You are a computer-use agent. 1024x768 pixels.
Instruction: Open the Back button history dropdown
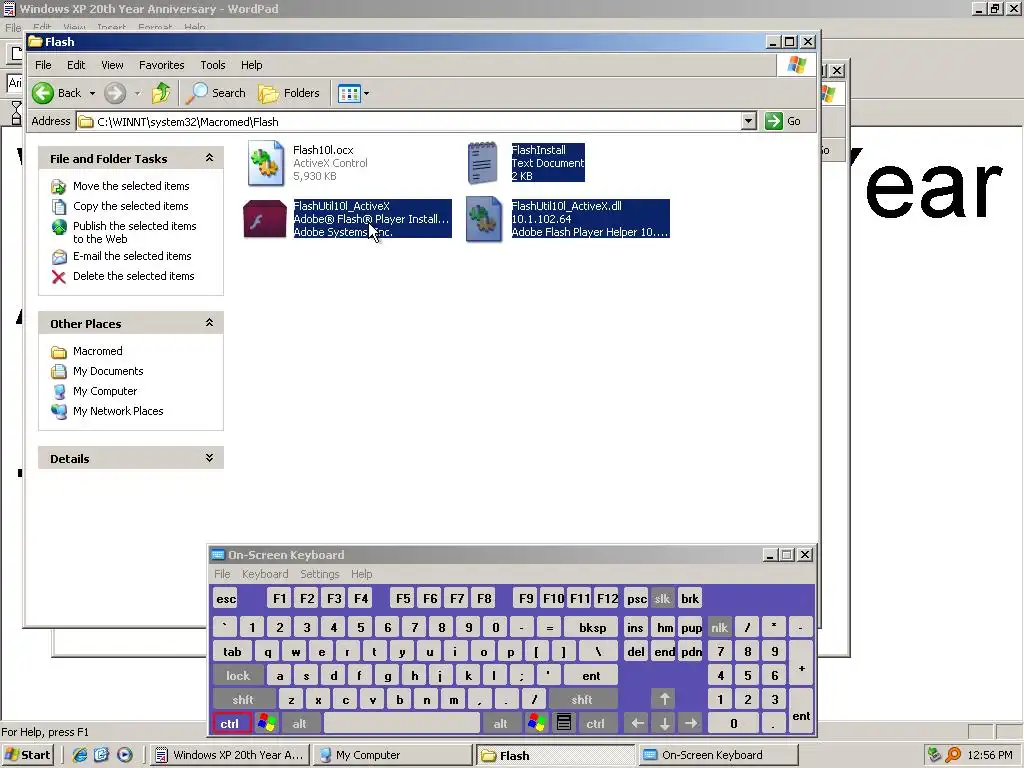coord(92,93)
